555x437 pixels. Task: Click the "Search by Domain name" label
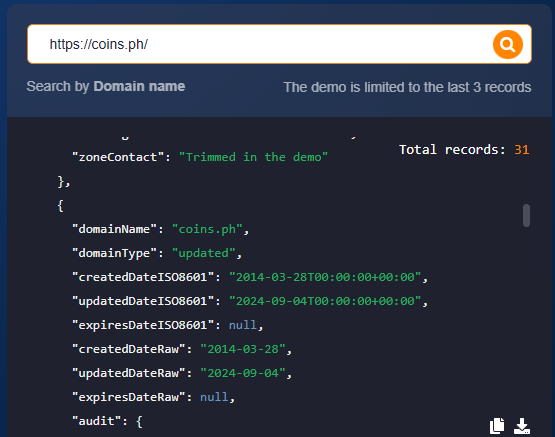point(106,86)
